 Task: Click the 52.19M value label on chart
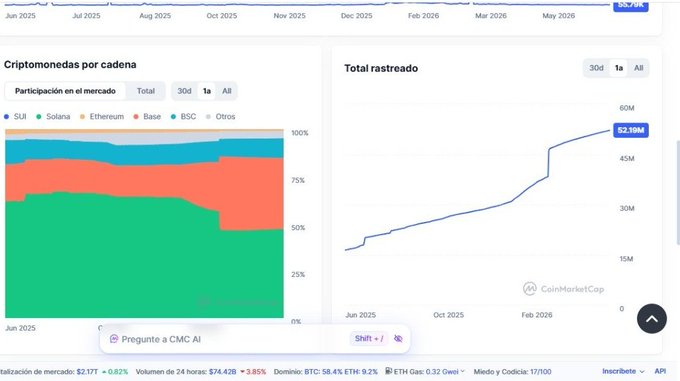[x=631, y=130]
